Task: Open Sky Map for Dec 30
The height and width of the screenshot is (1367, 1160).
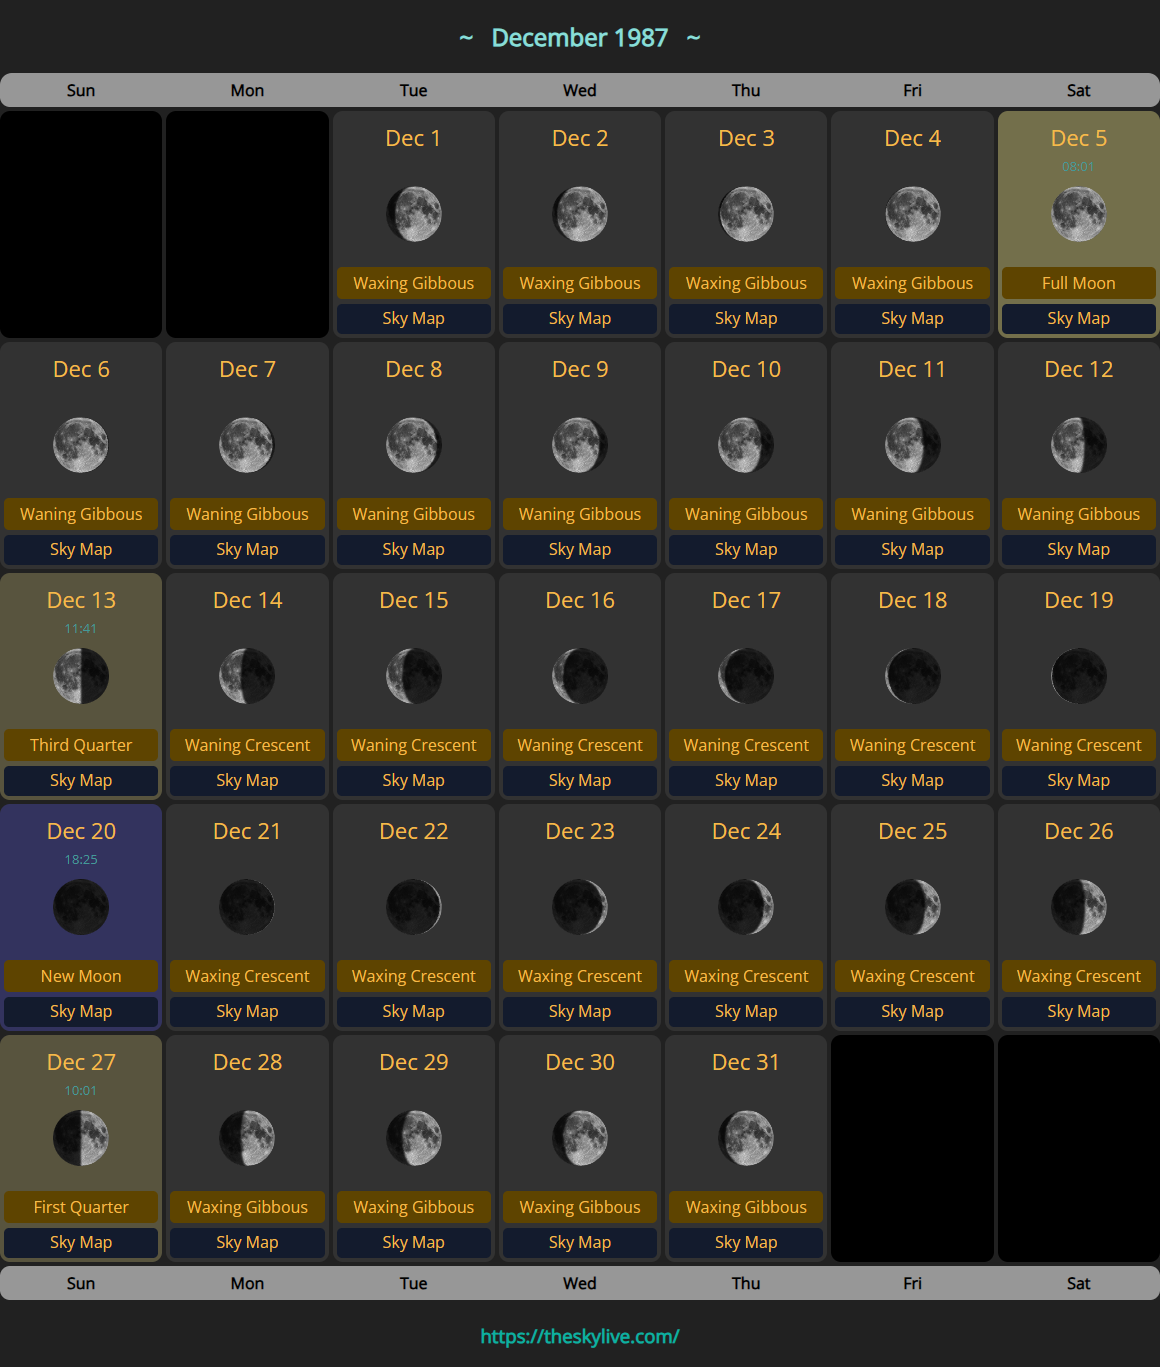Action: coord(580,1242)
